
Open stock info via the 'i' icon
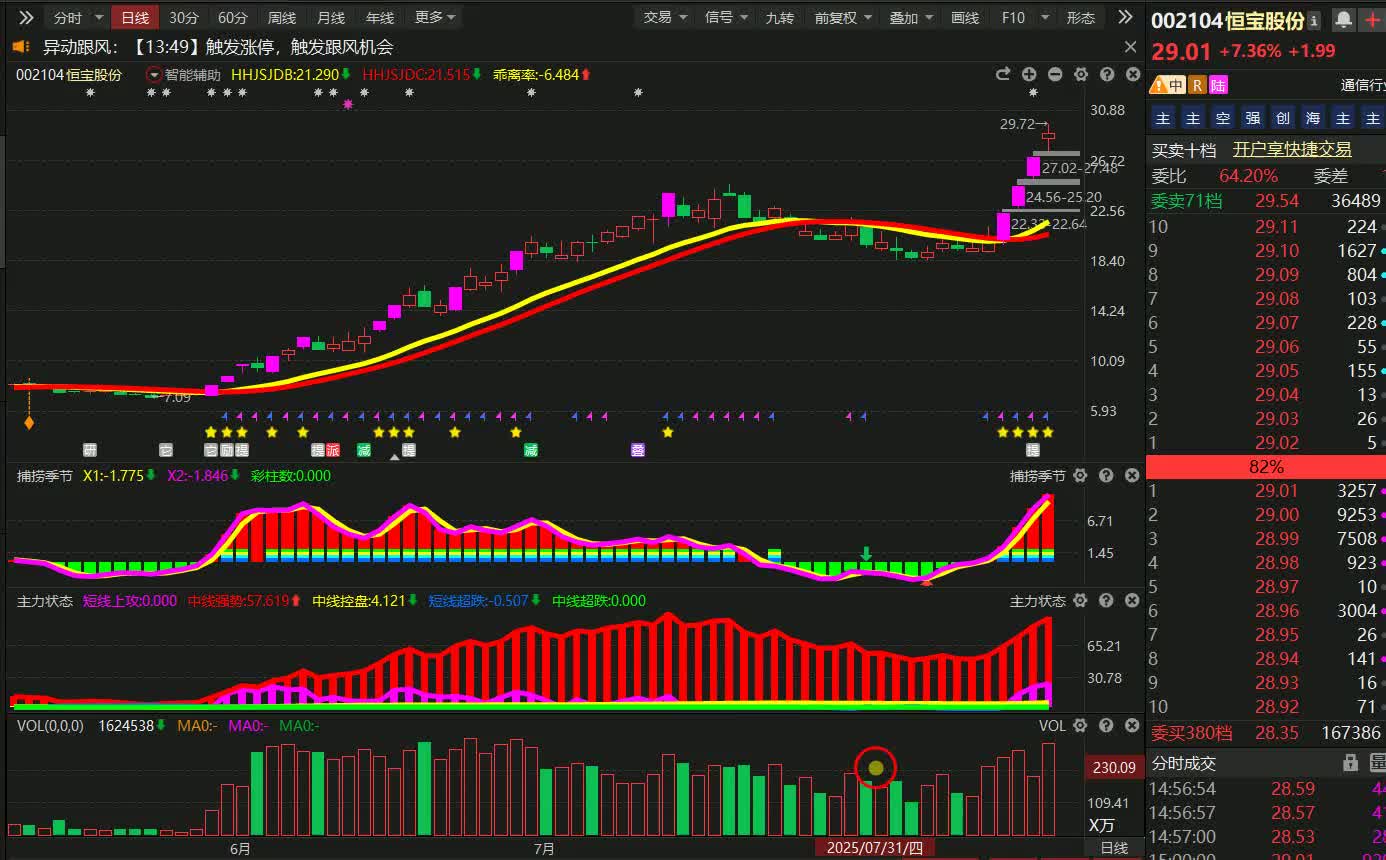tap(1314, 20)
